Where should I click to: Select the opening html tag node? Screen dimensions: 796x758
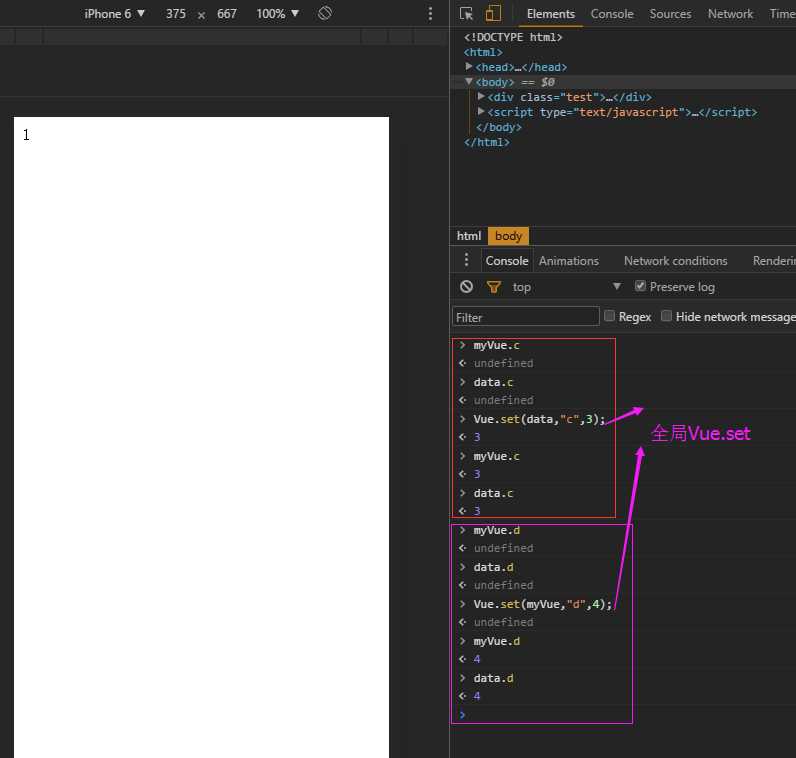[x=483, y=52]
